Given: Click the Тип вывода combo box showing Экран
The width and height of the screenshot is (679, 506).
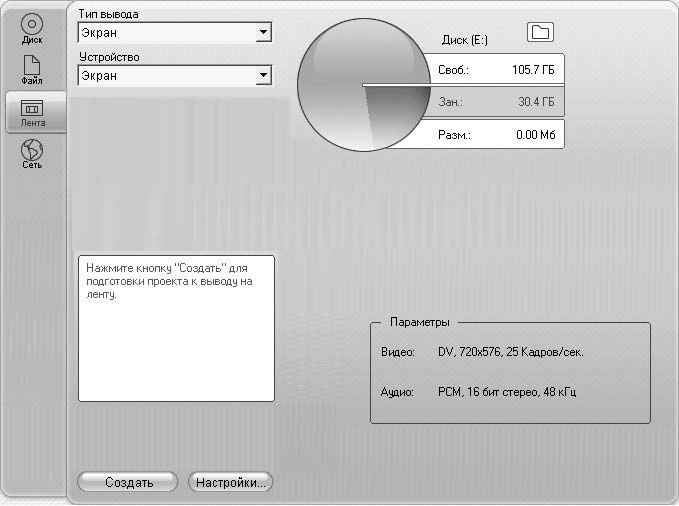Looking at the screenshot, I should [x=166, y=33].
